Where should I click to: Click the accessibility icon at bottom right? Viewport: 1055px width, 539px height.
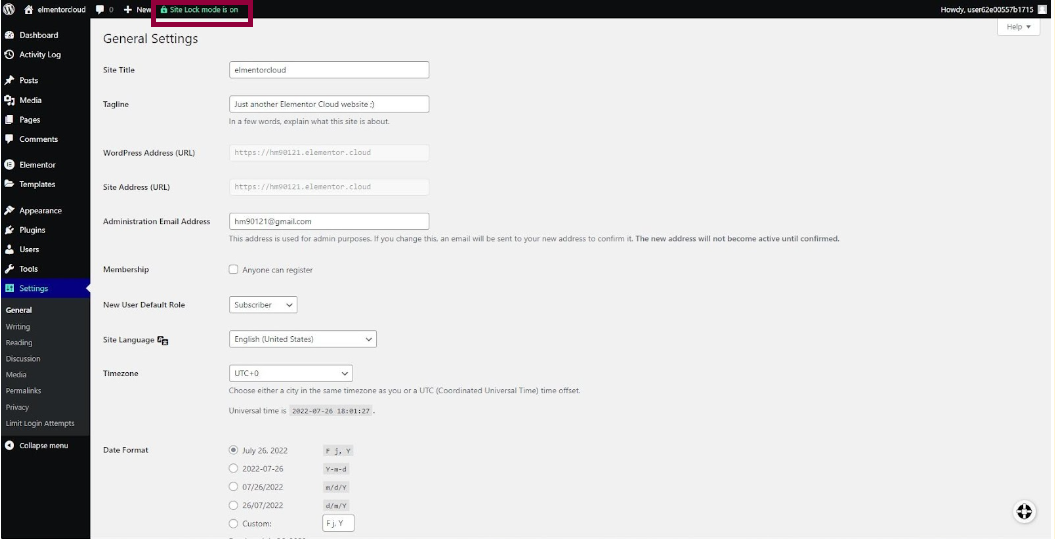click(1024, 511)
